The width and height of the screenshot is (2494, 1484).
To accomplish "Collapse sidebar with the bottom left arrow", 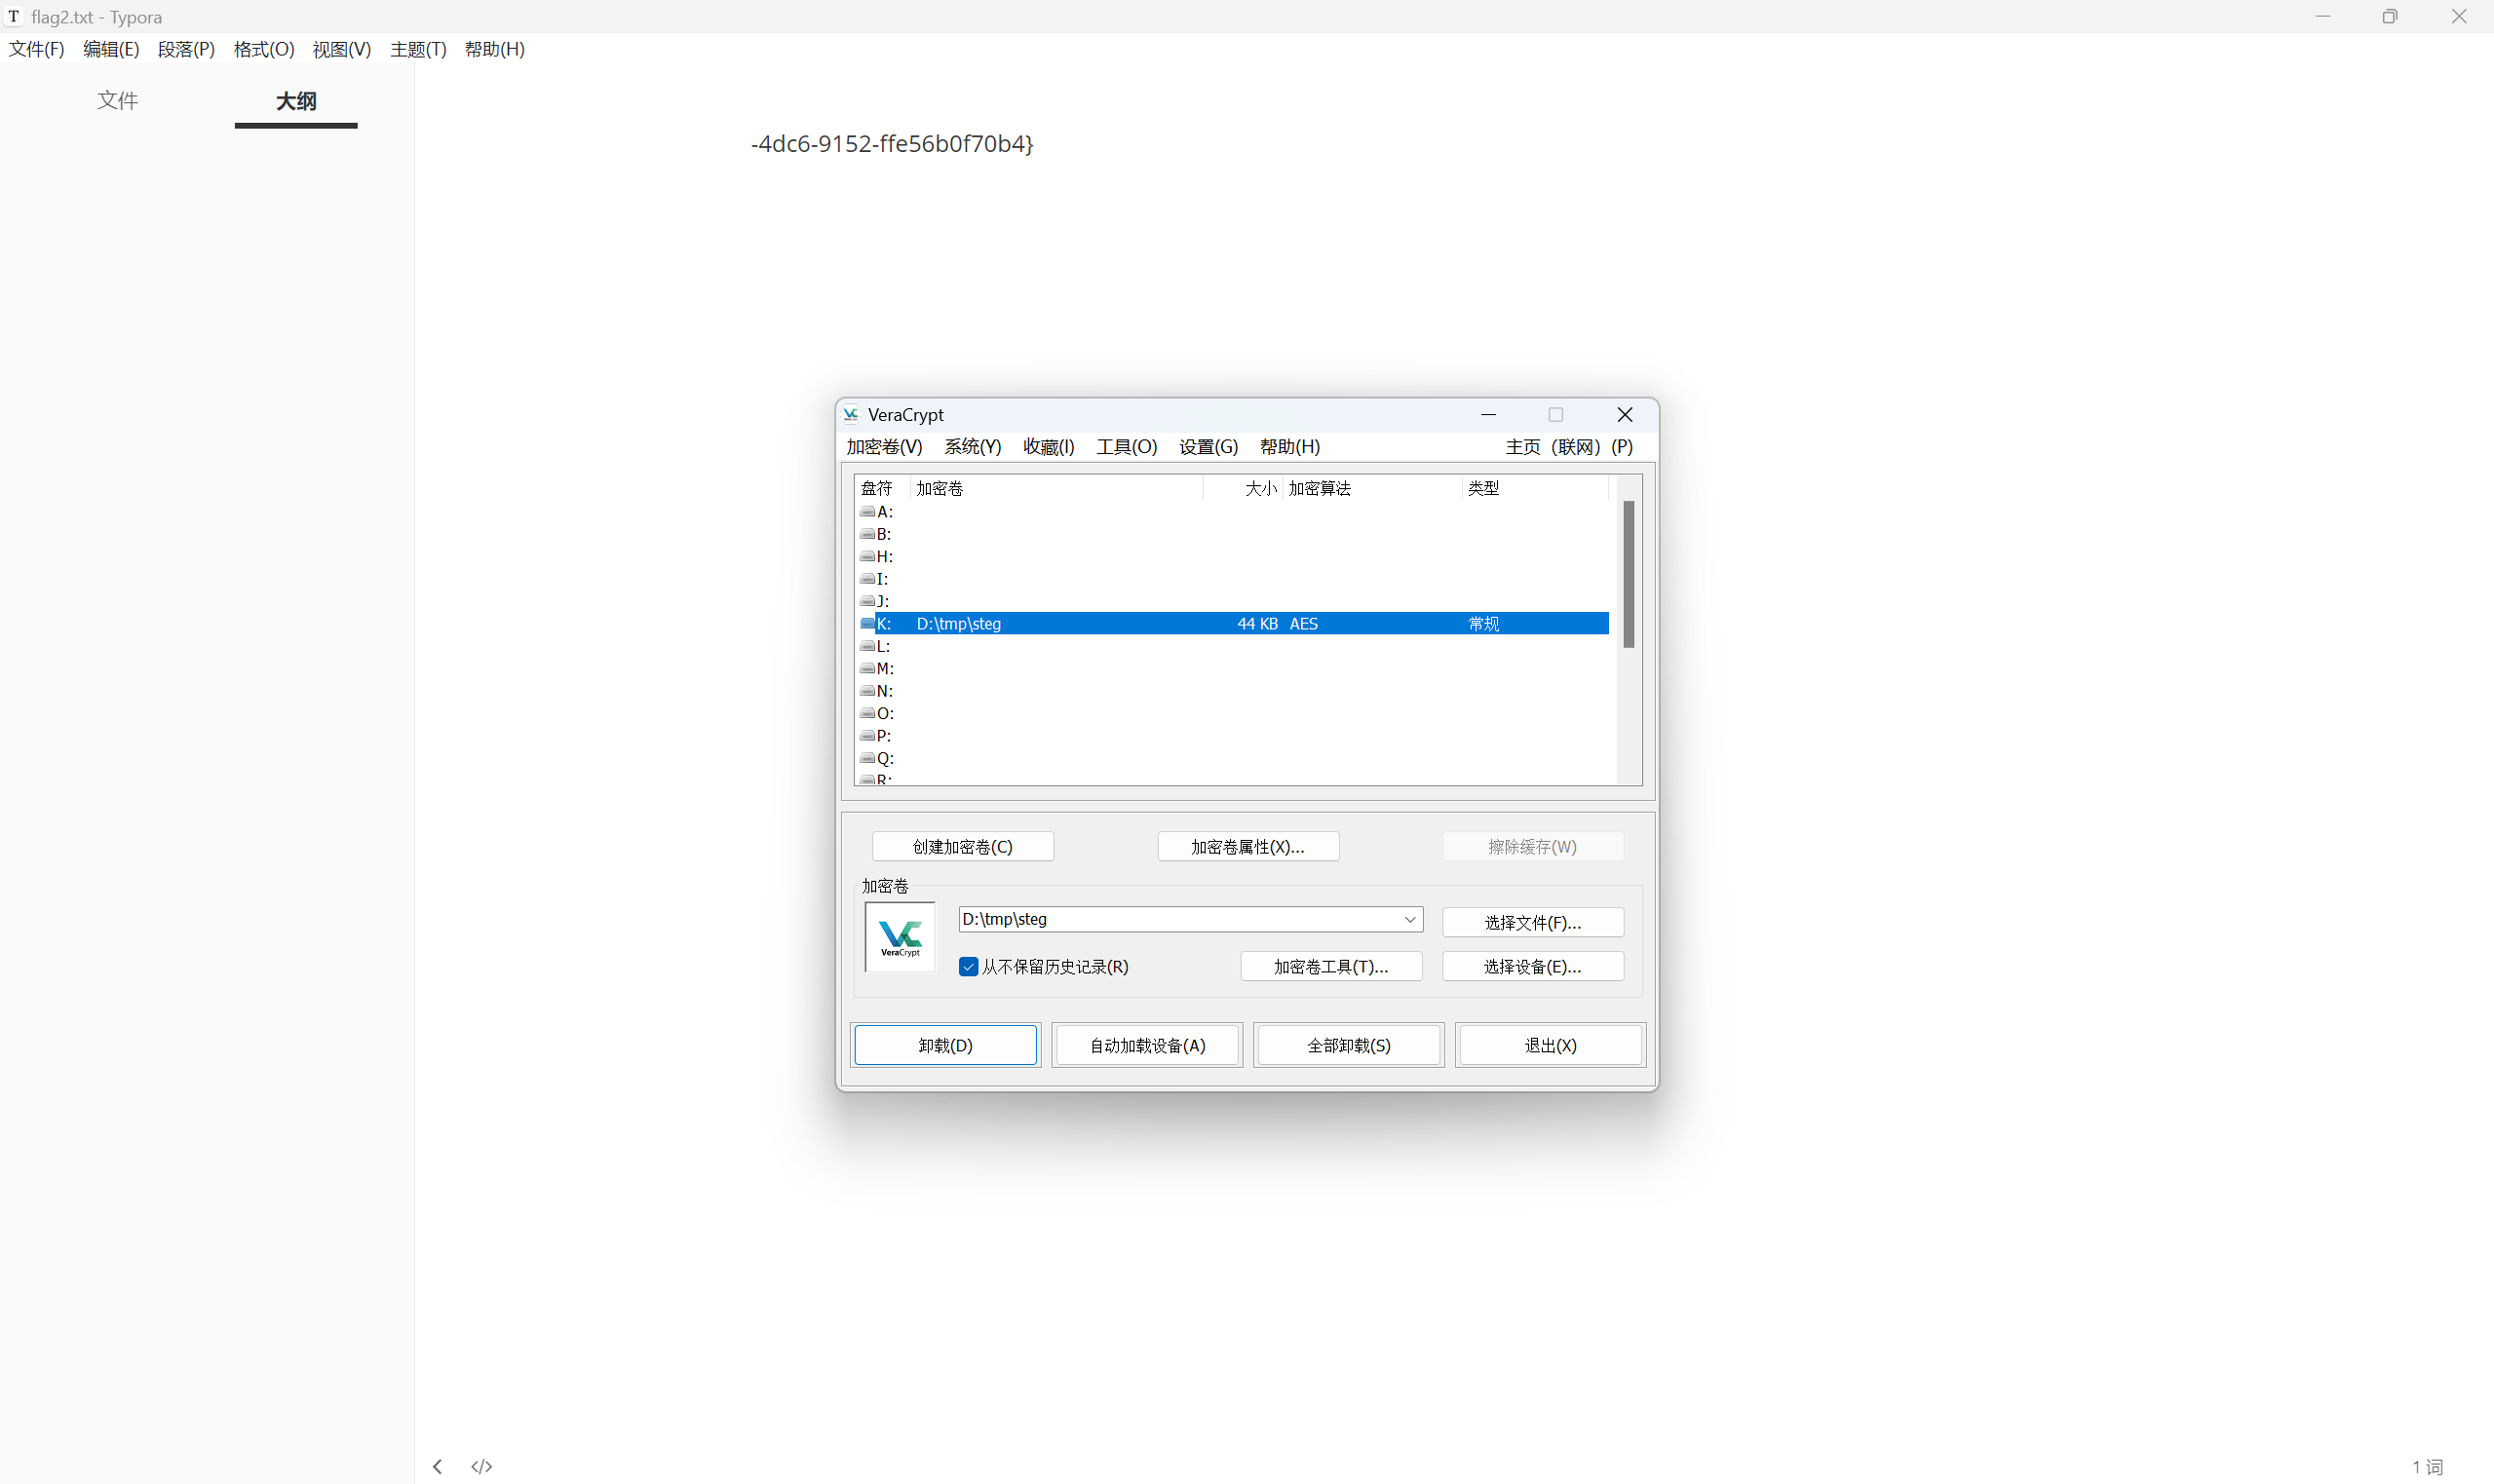I will click(437, 1466).
